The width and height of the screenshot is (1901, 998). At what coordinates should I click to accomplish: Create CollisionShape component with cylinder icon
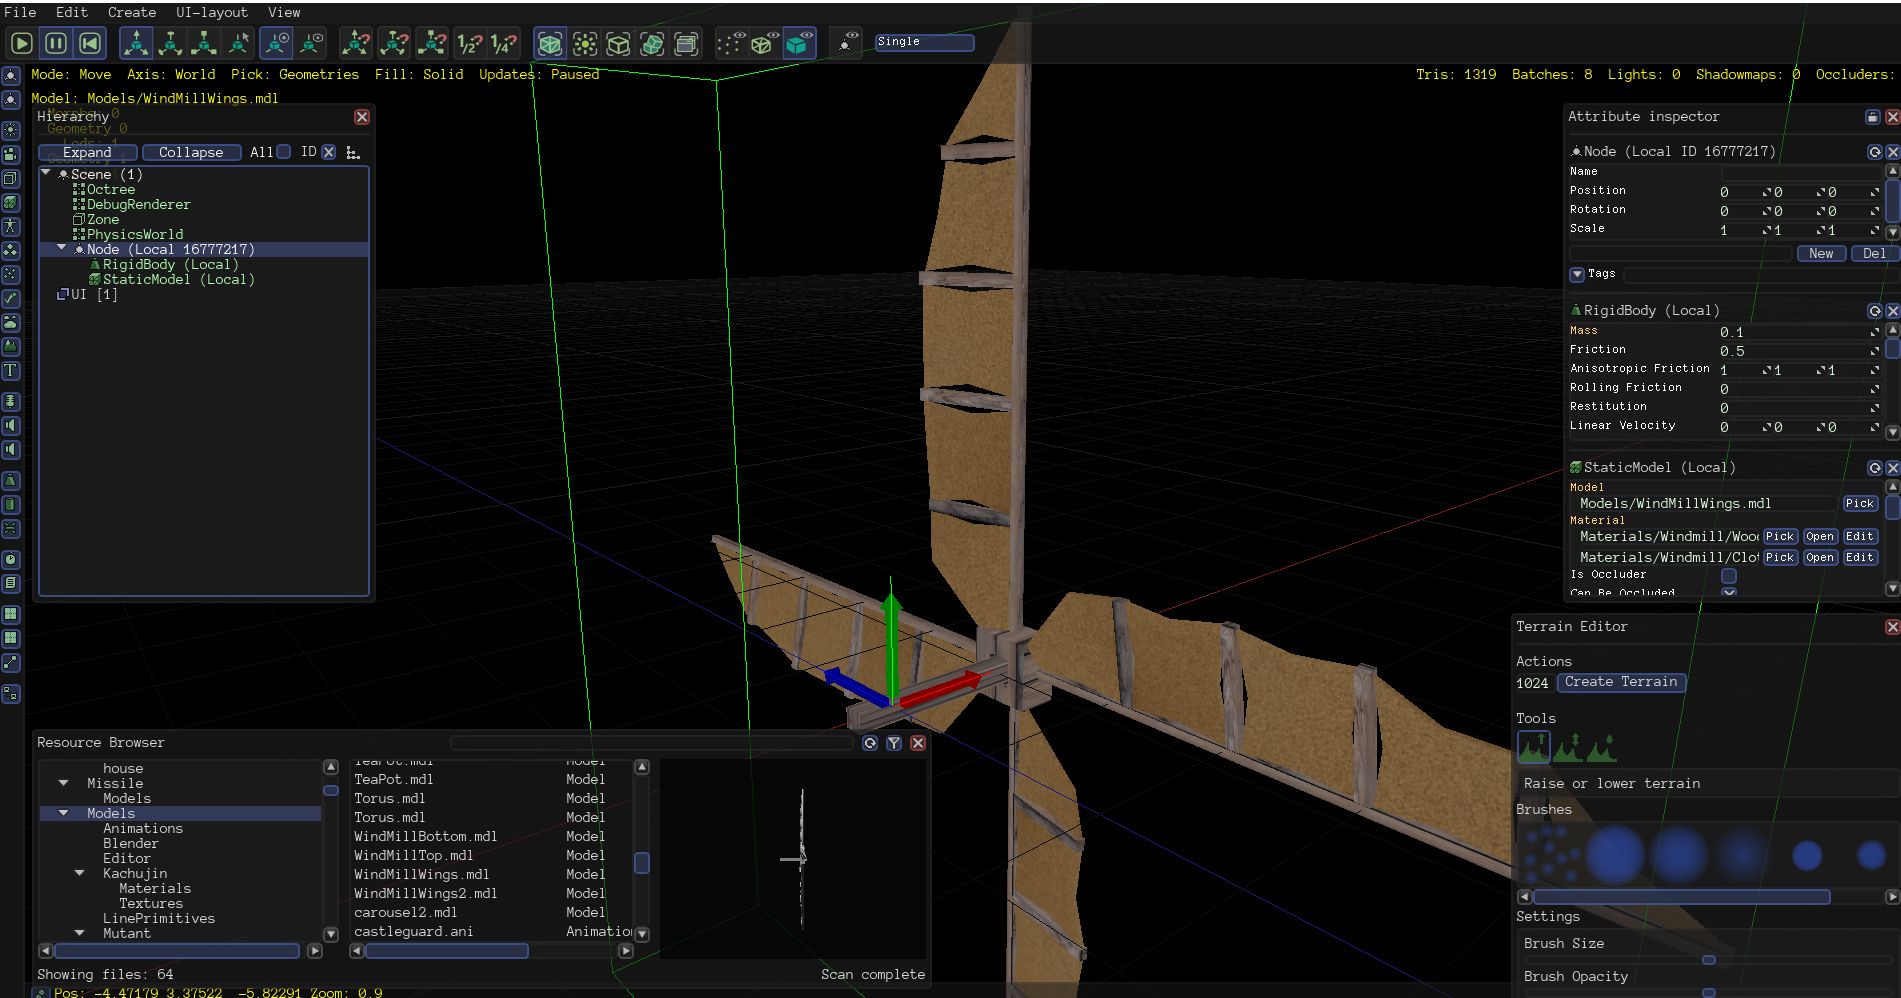click(x=11, y=504)
